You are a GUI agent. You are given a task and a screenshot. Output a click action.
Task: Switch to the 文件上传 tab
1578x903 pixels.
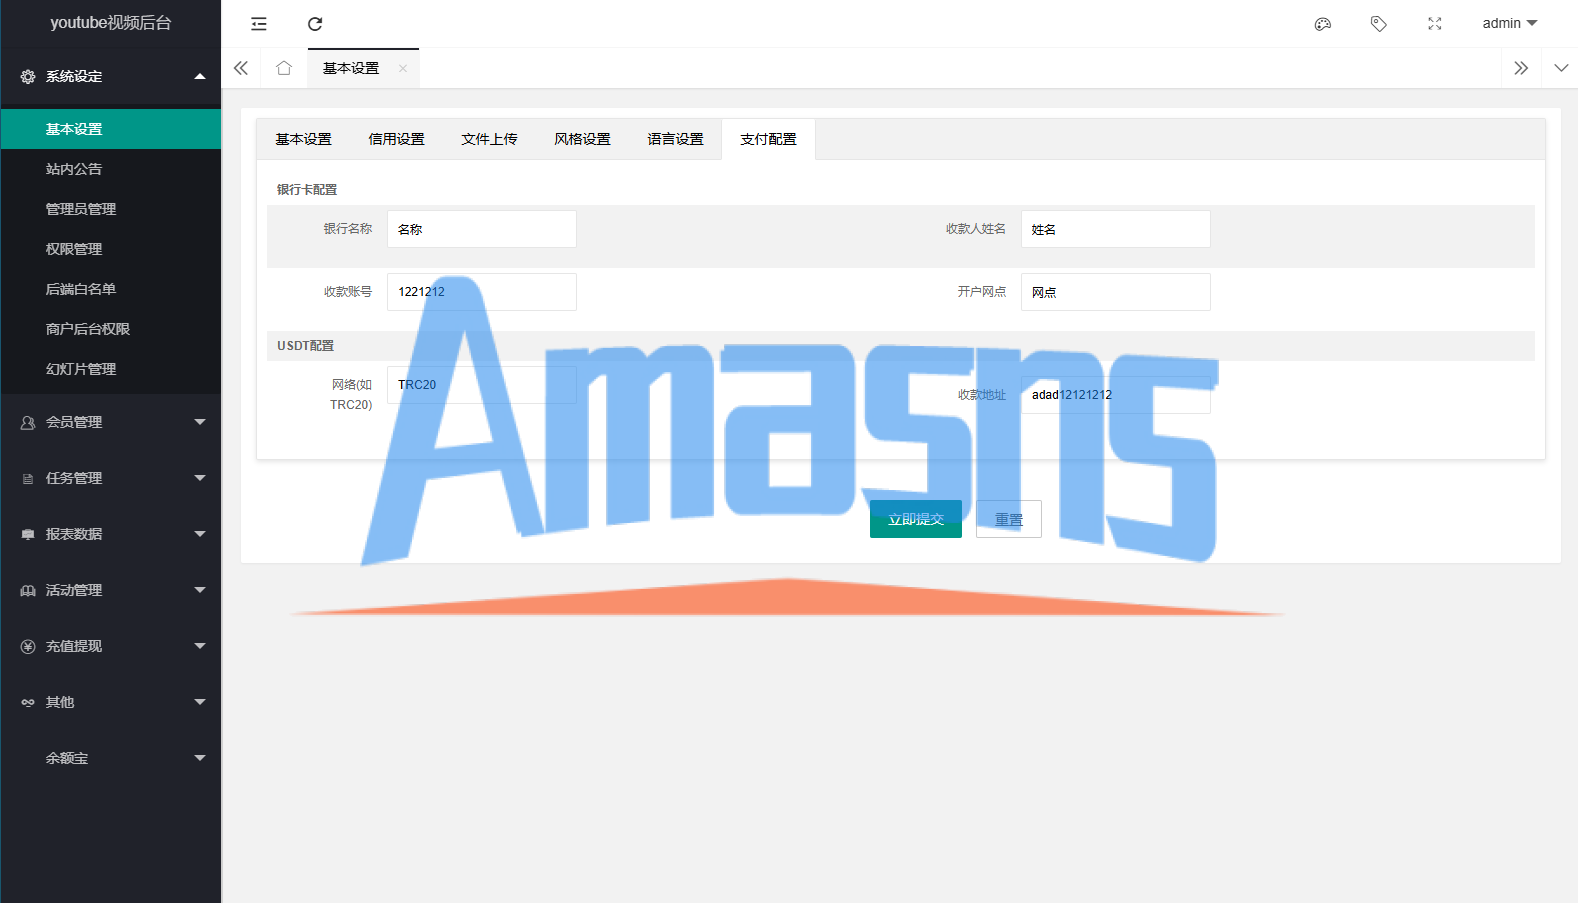pos(489,139)
